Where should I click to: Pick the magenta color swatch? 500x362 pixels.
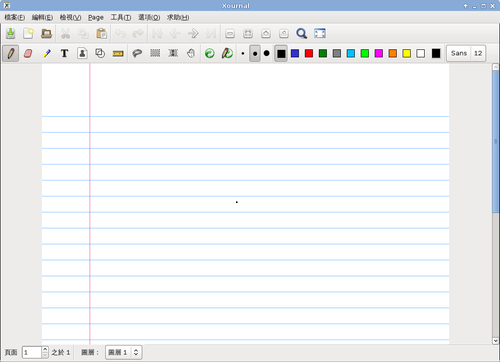379,53
